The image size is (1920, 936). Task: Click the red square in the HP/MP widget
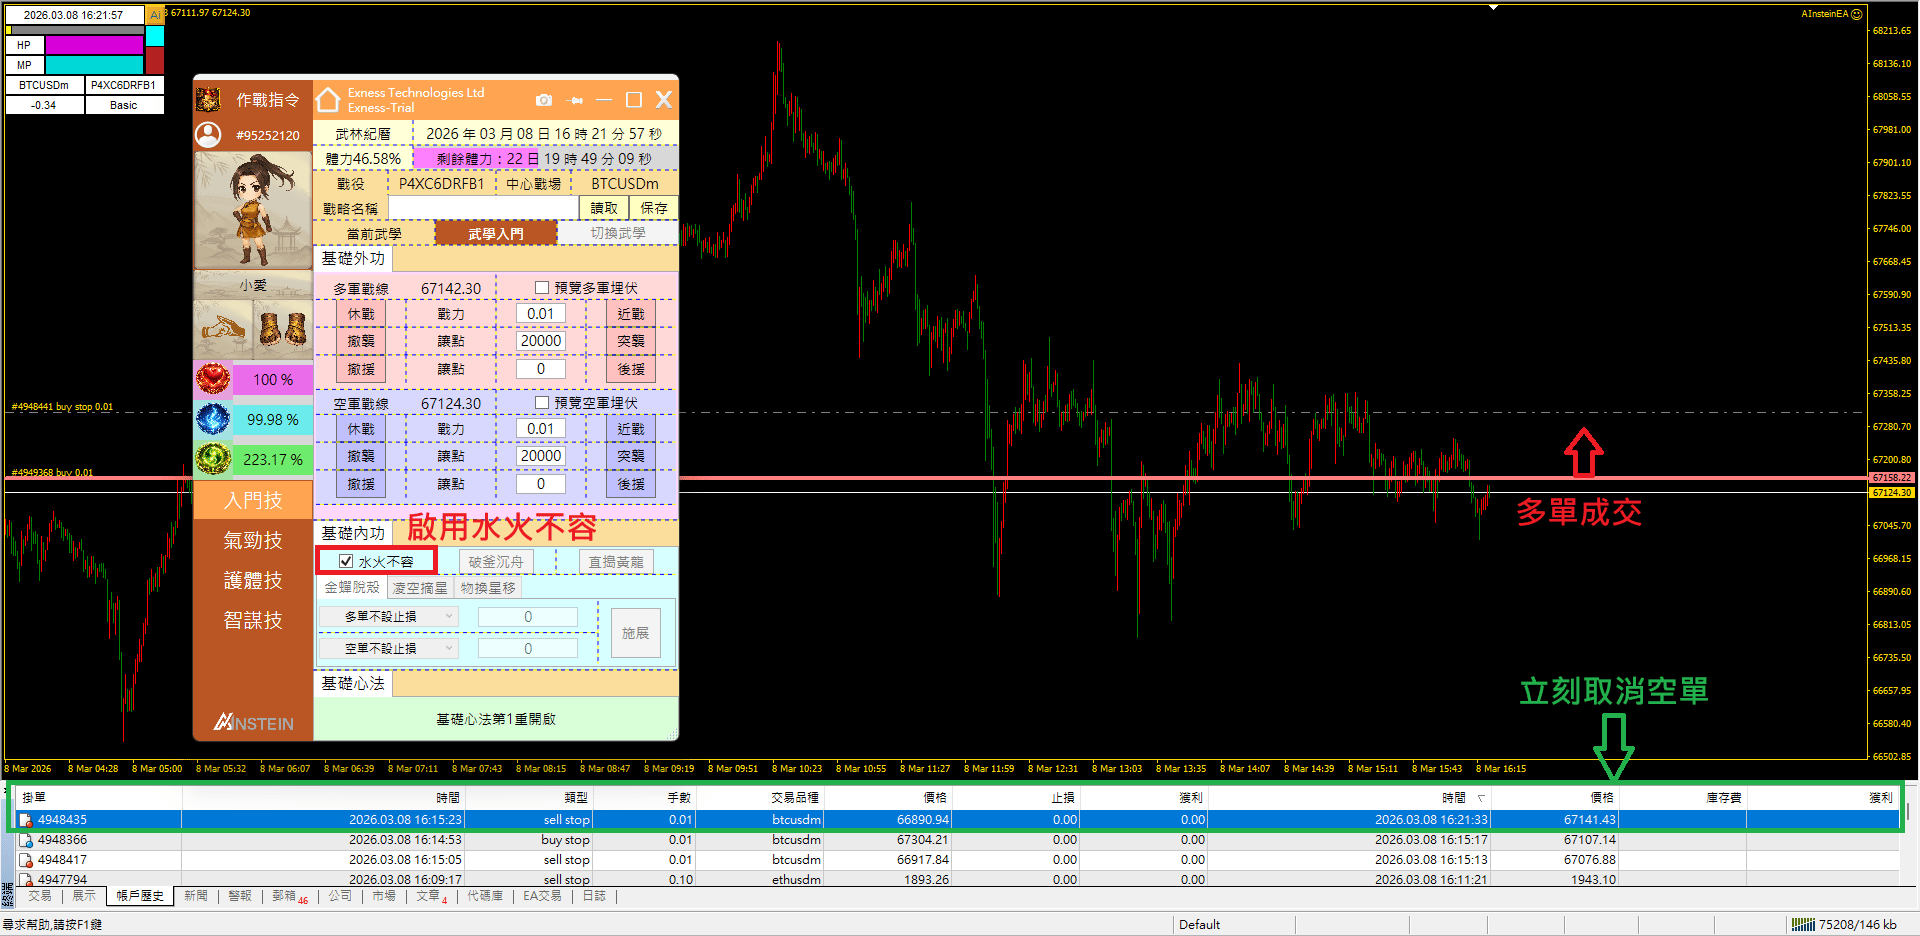155,60
